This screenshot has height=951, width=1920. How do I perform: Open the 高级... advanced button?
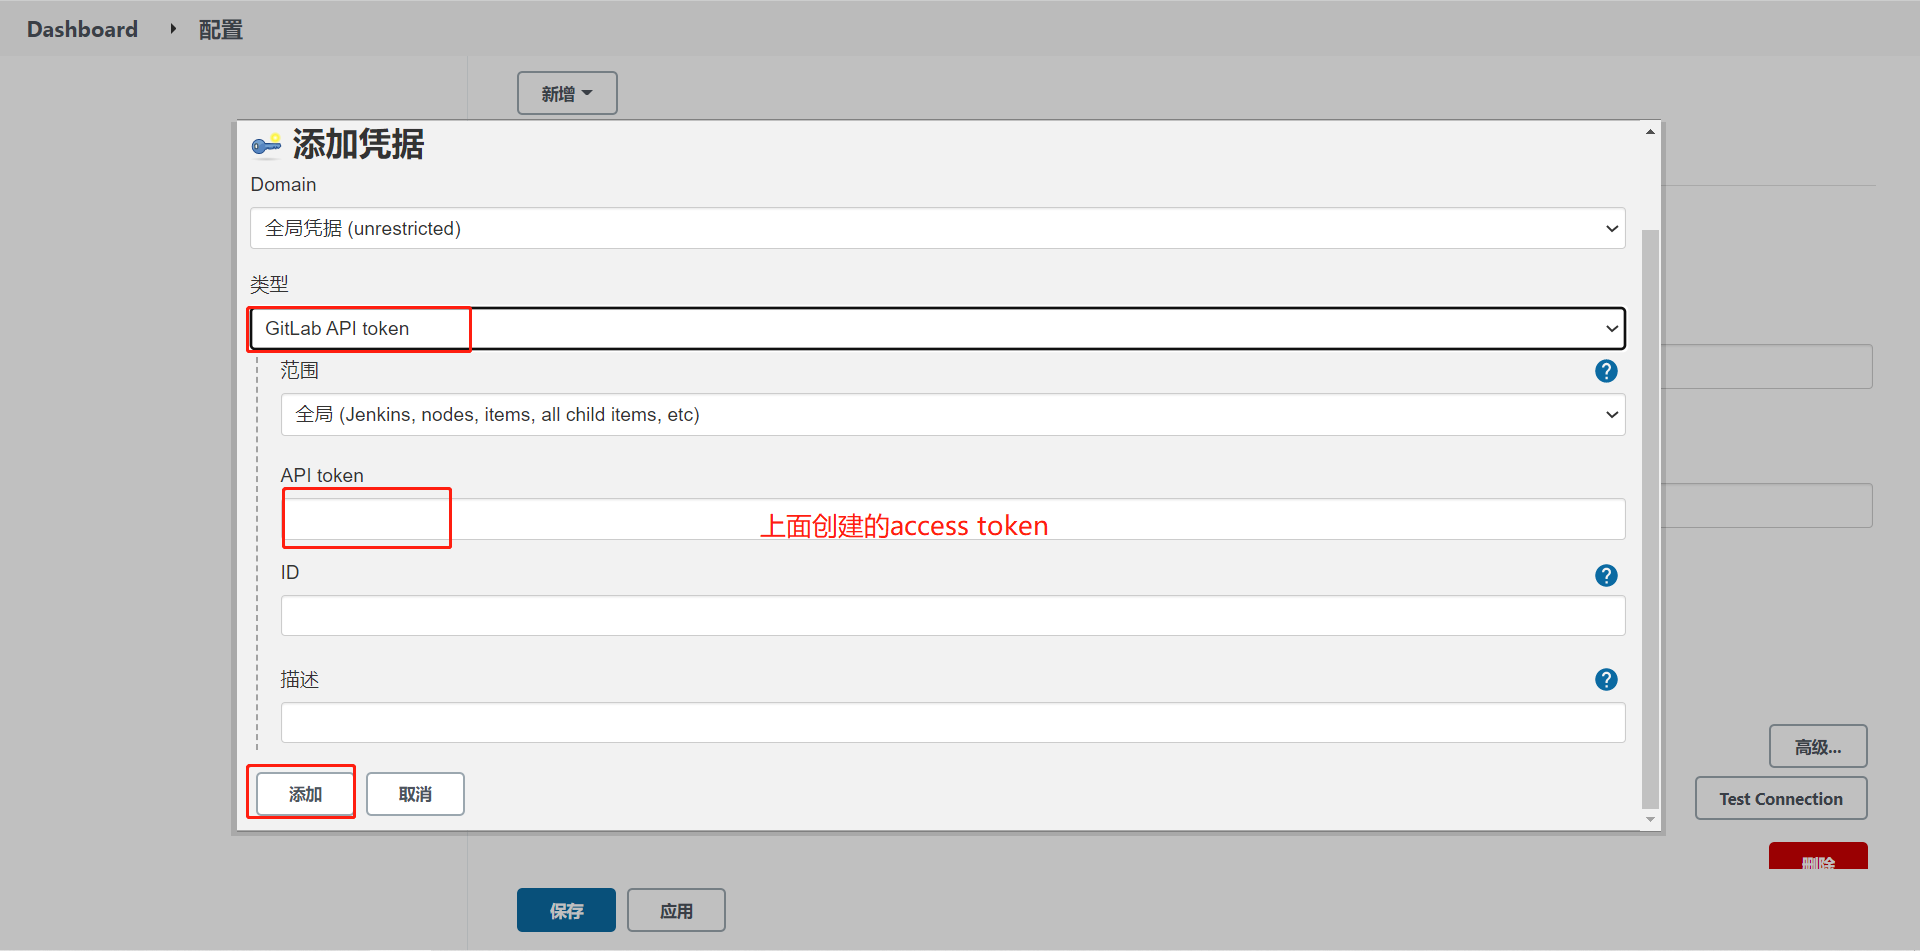[x=1818, y=746]
